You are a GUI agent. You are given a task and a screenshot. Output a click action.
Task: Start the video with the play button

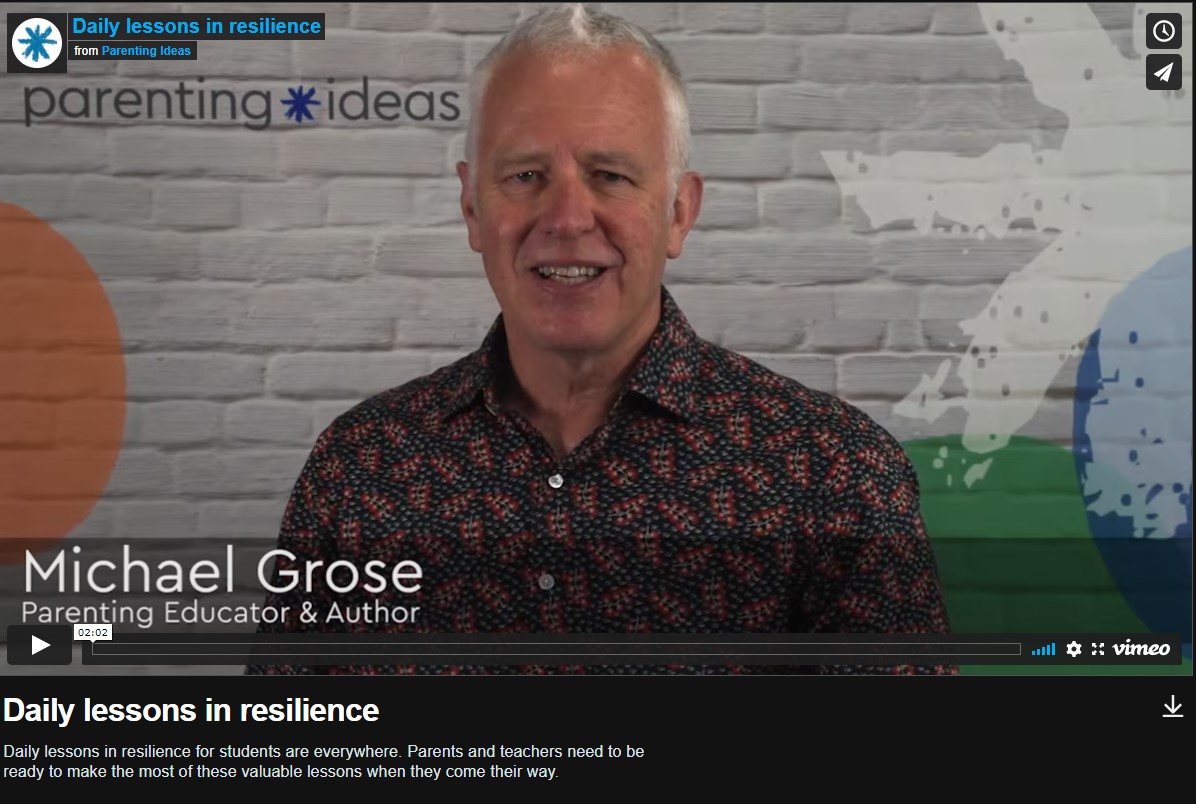pyautogui.click(x=40, y=645)
